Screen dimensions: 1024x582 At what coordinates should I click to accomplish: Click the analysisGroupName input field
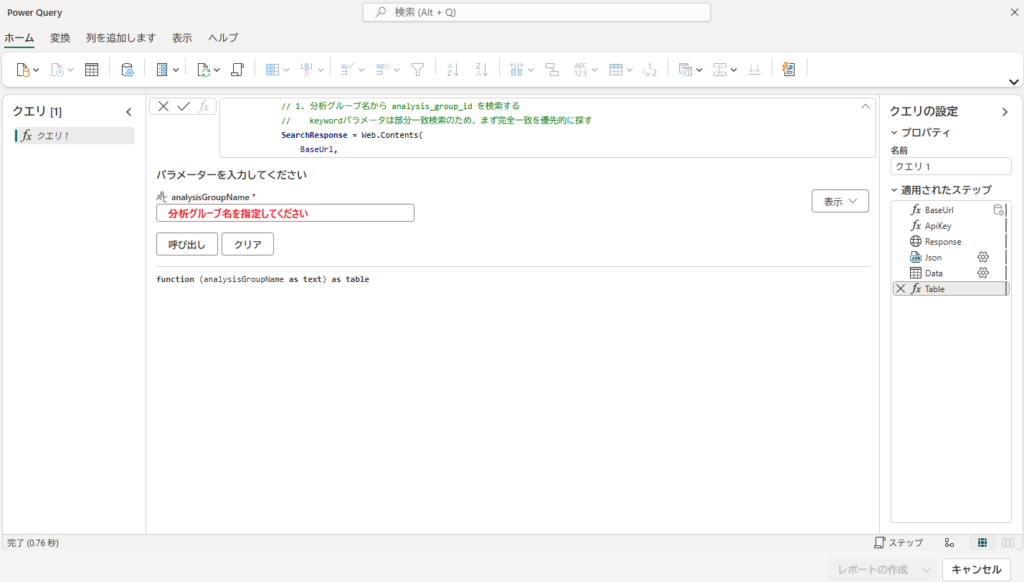tap(285, 213)
